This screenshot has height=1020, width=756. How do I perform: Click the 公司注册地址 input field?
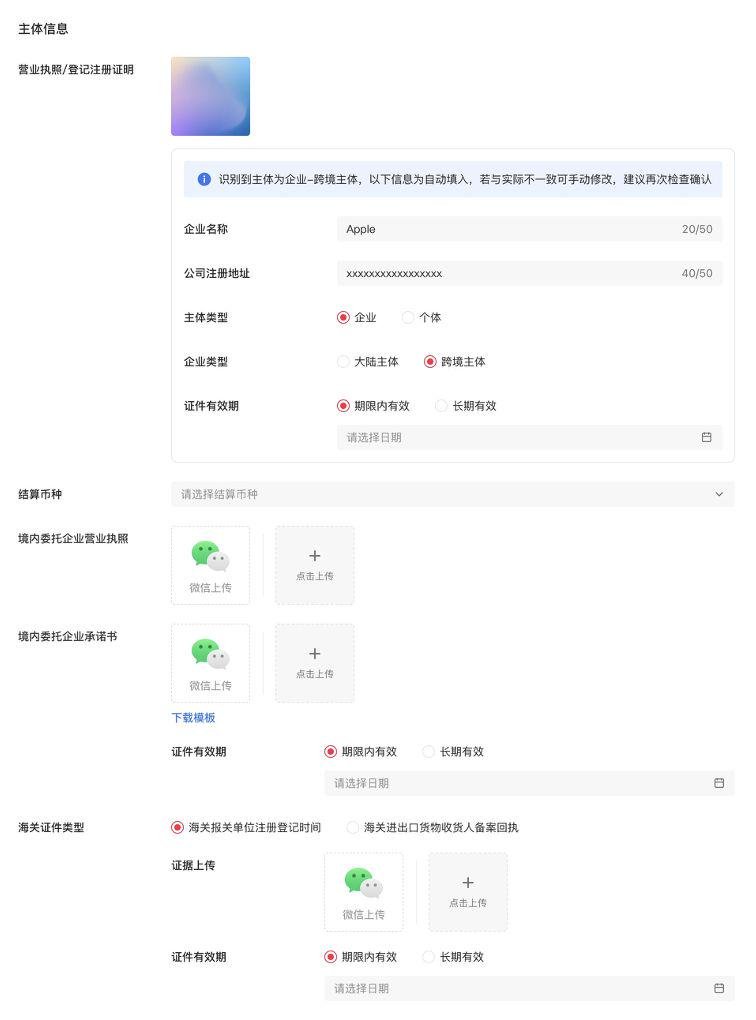(x=529, y=273)
